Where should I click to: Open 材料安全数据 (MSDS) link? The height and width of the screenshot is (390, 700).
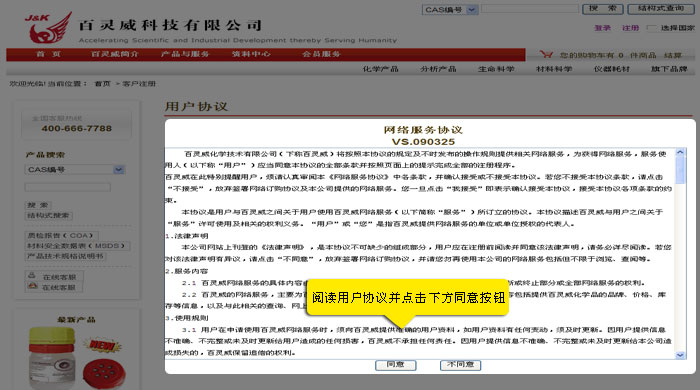pyautogui.click(x=78, y=245)
